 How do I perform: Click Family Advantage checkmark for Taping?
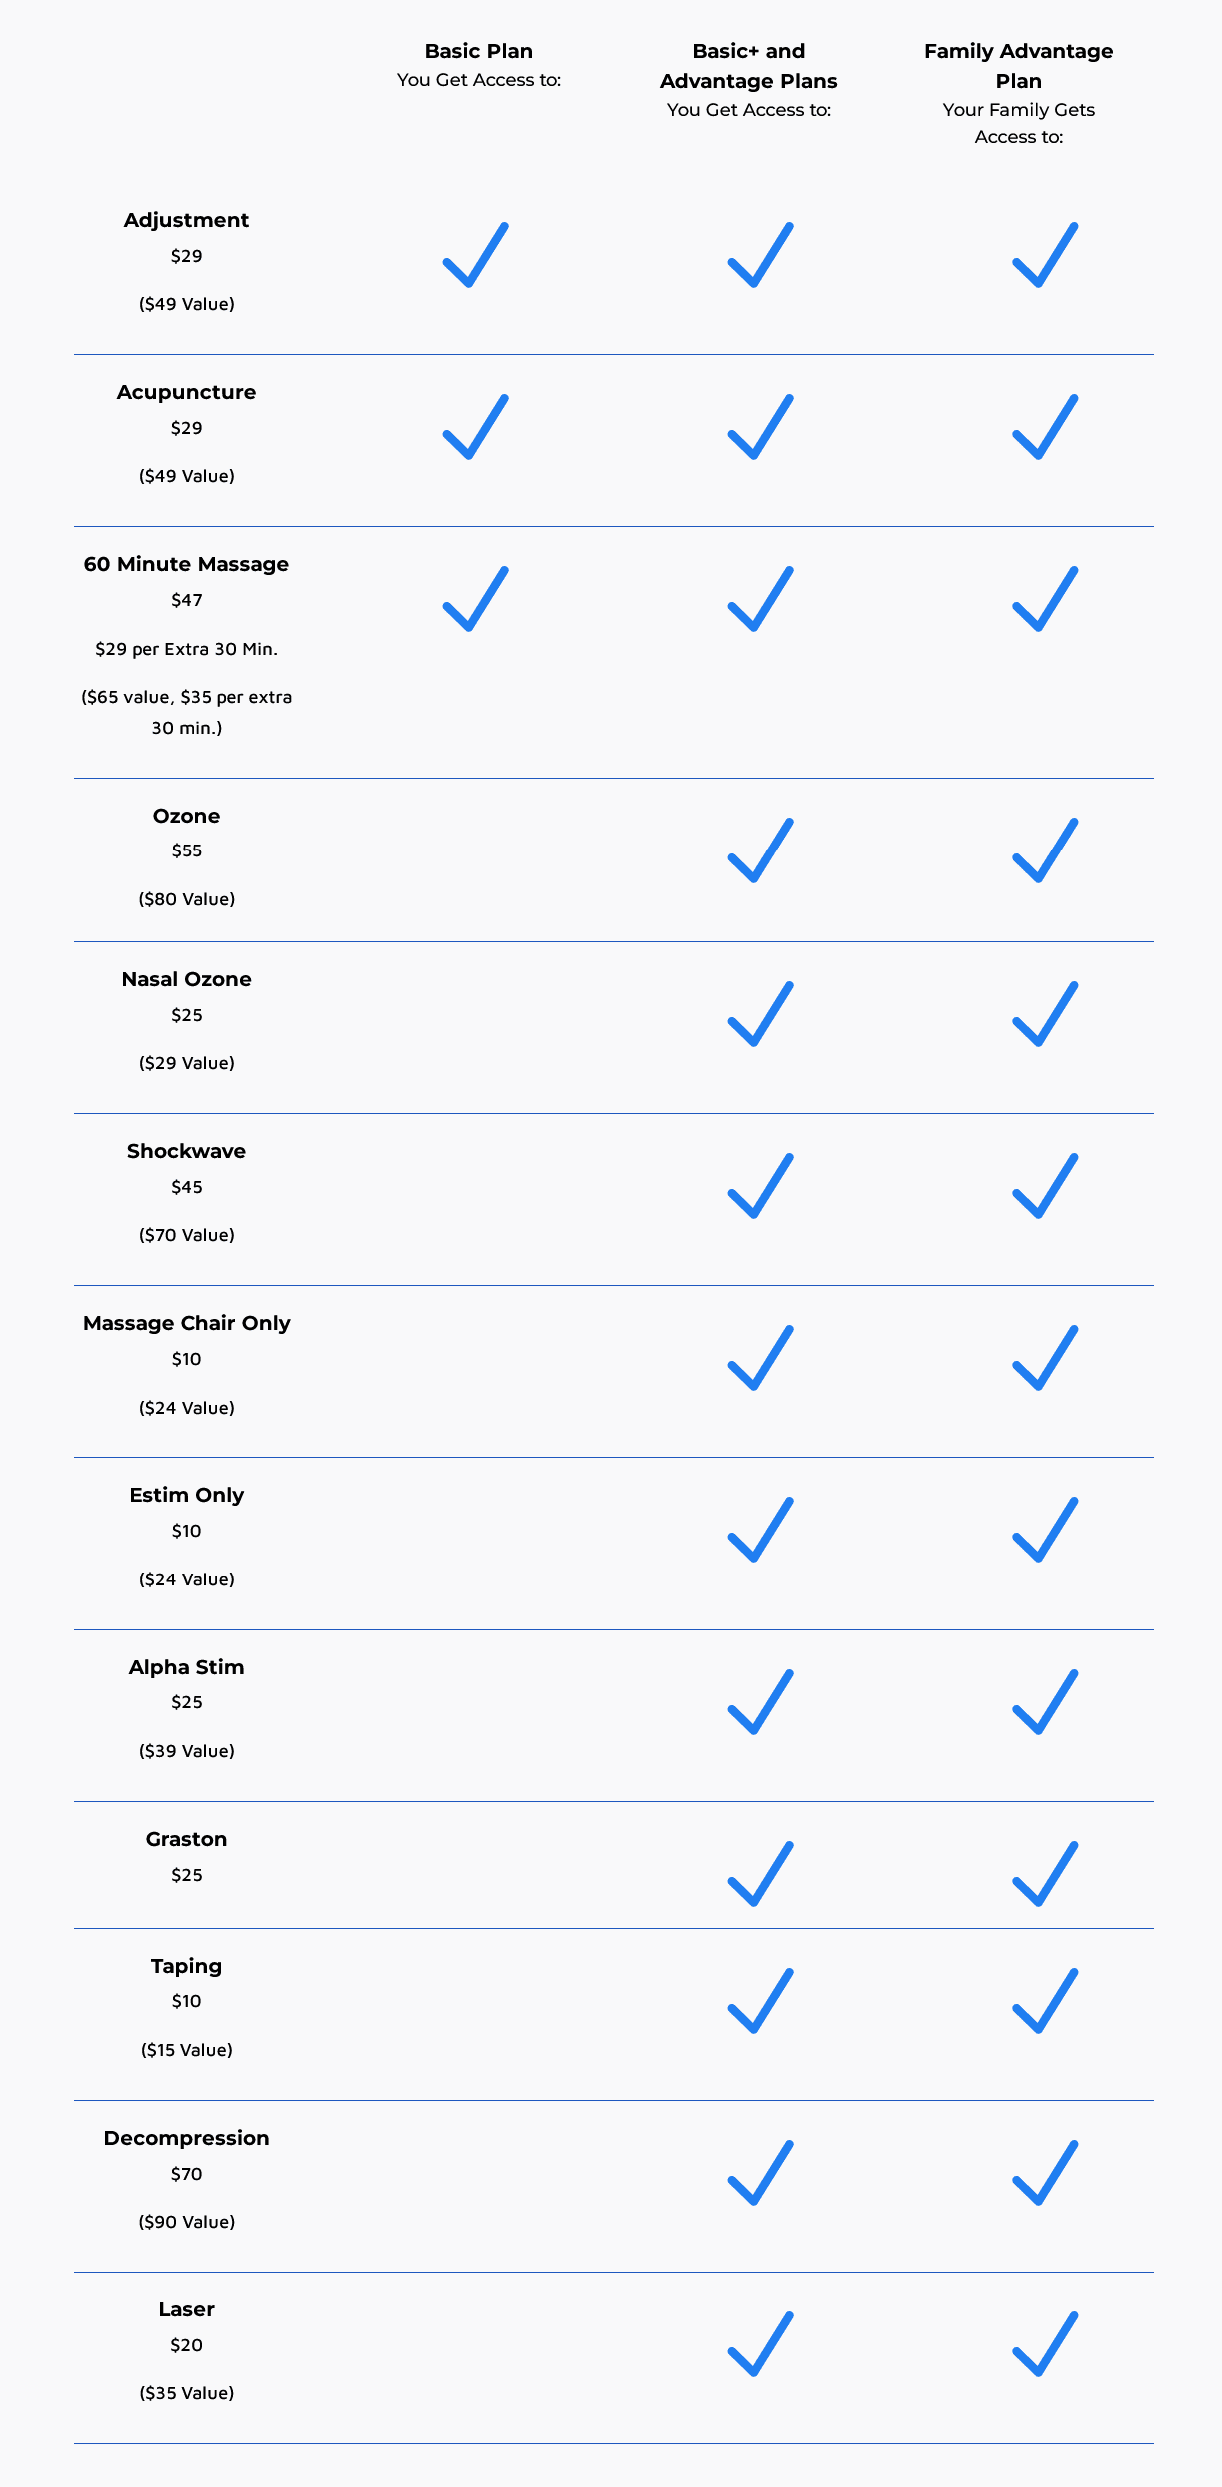click(x=1045, y=2002)
